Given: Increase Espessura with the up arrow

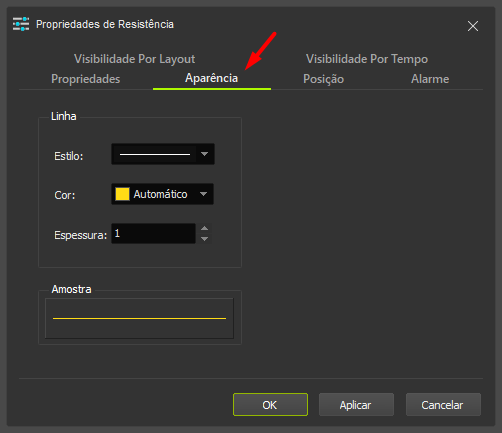Looking at the screenshot, I should 205,228.
